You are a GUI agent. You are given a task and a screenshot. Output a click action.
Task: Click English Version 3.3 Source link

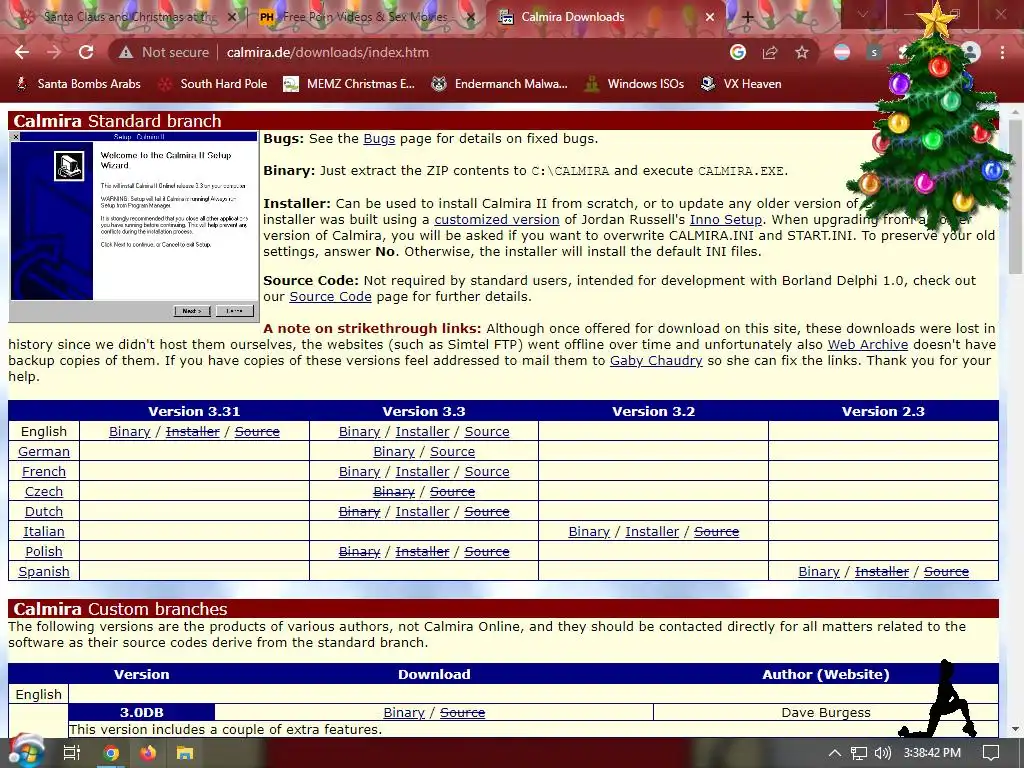coord(487,432)
